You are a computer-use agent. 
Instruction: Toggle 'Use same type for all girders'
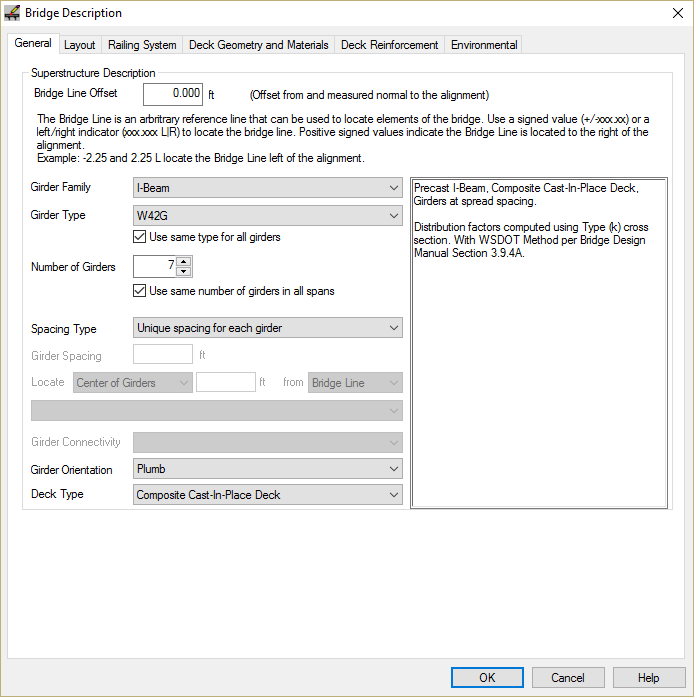pyautogui.click(x=140, y=237)
